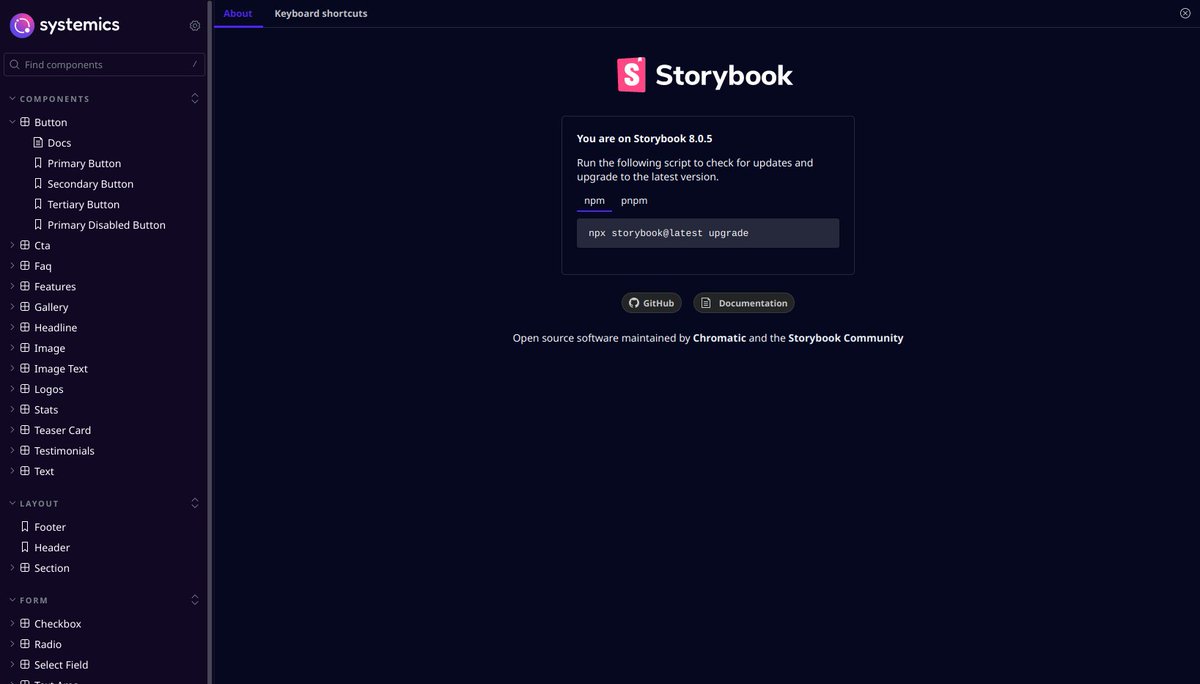Collapse the FORM section header
The image size is (1200, 684).
[x=27, y=600]
